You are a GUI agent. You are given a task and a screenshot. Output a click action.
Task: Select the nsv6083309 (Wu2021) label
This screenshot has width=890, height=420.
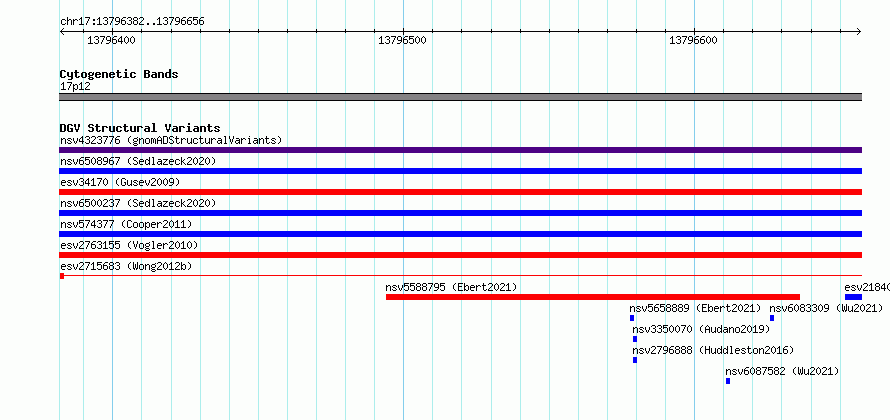(x=826, y=308)
